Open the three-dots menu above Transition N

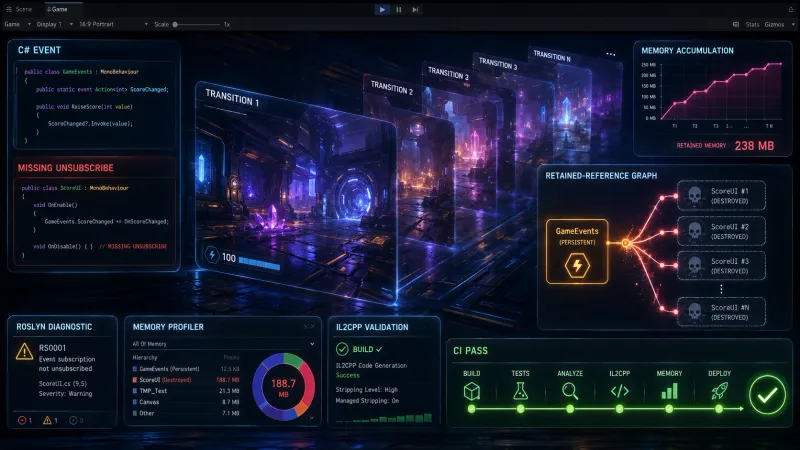click(x=610, y=54)
